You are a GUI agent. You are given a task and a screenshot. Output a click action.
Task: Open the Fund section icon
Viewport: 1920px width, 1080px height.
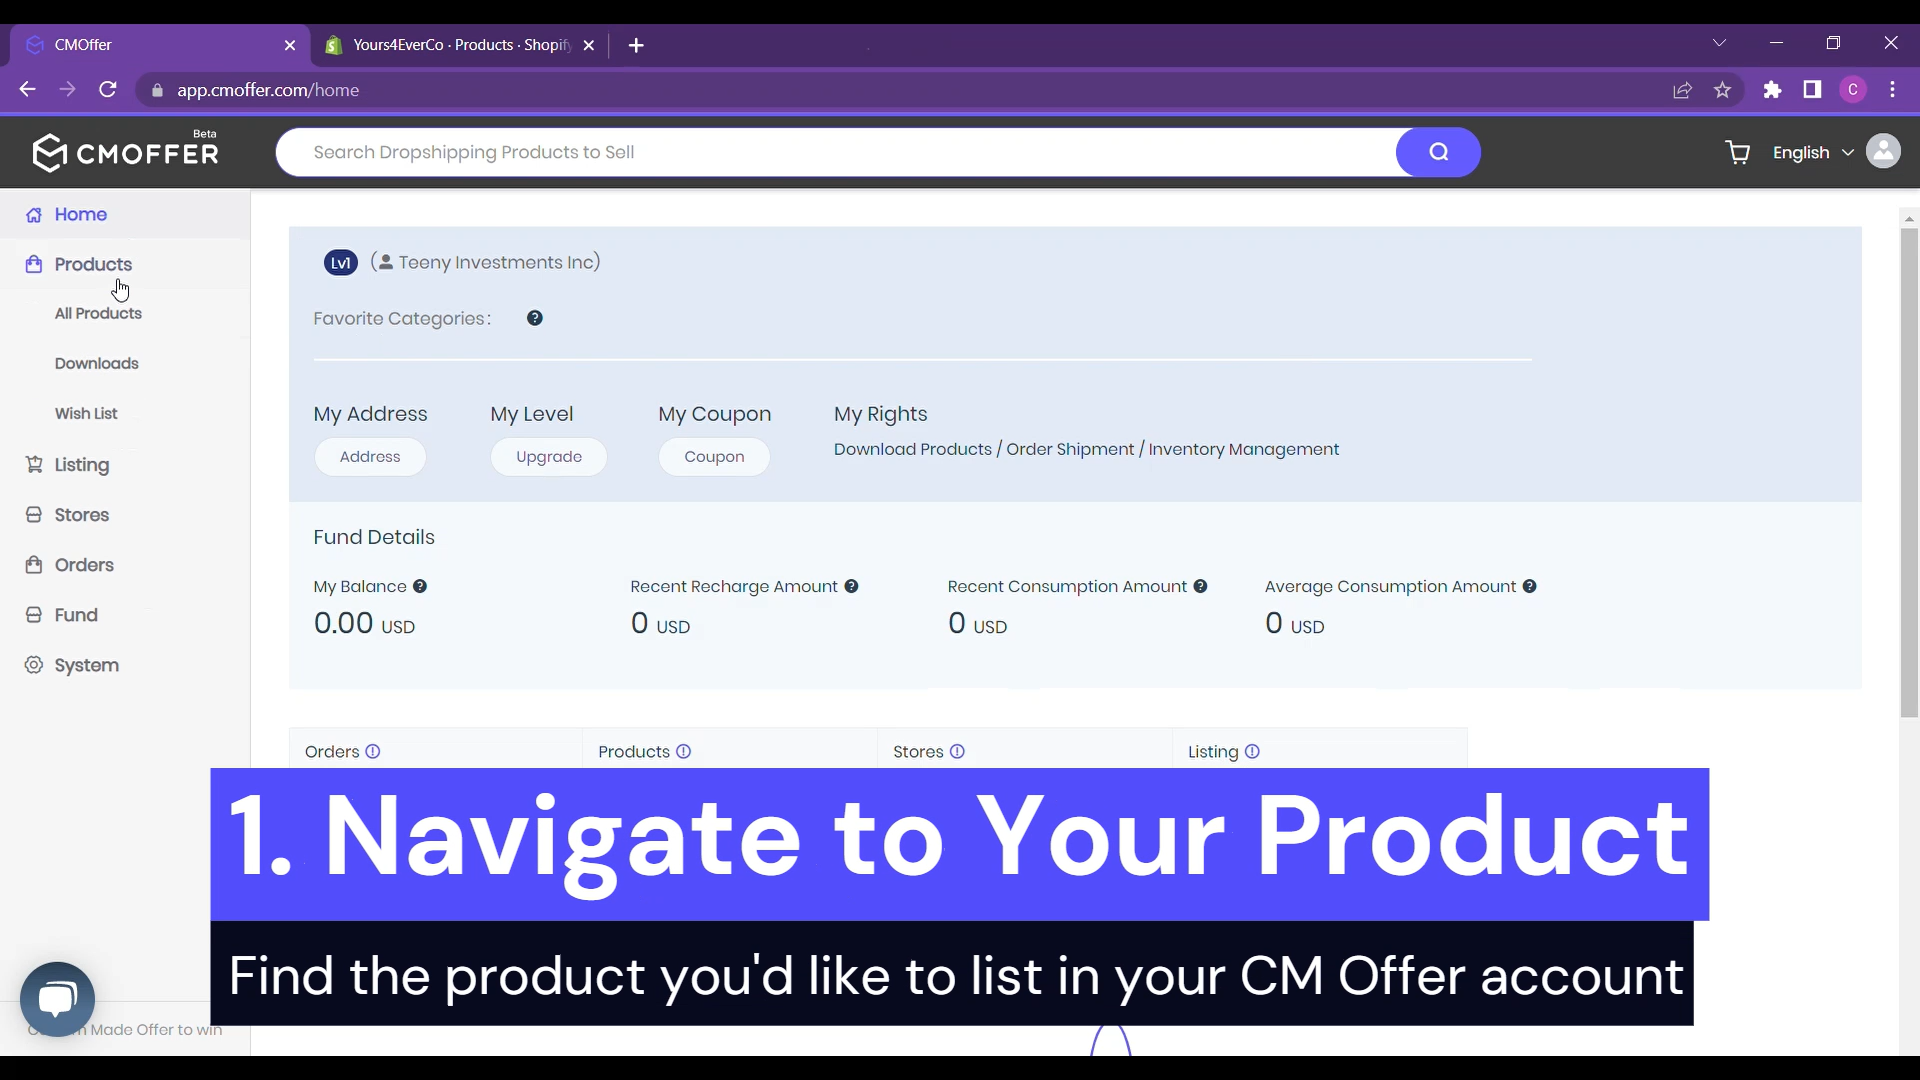pyautogui.click(x=34, y=615)
